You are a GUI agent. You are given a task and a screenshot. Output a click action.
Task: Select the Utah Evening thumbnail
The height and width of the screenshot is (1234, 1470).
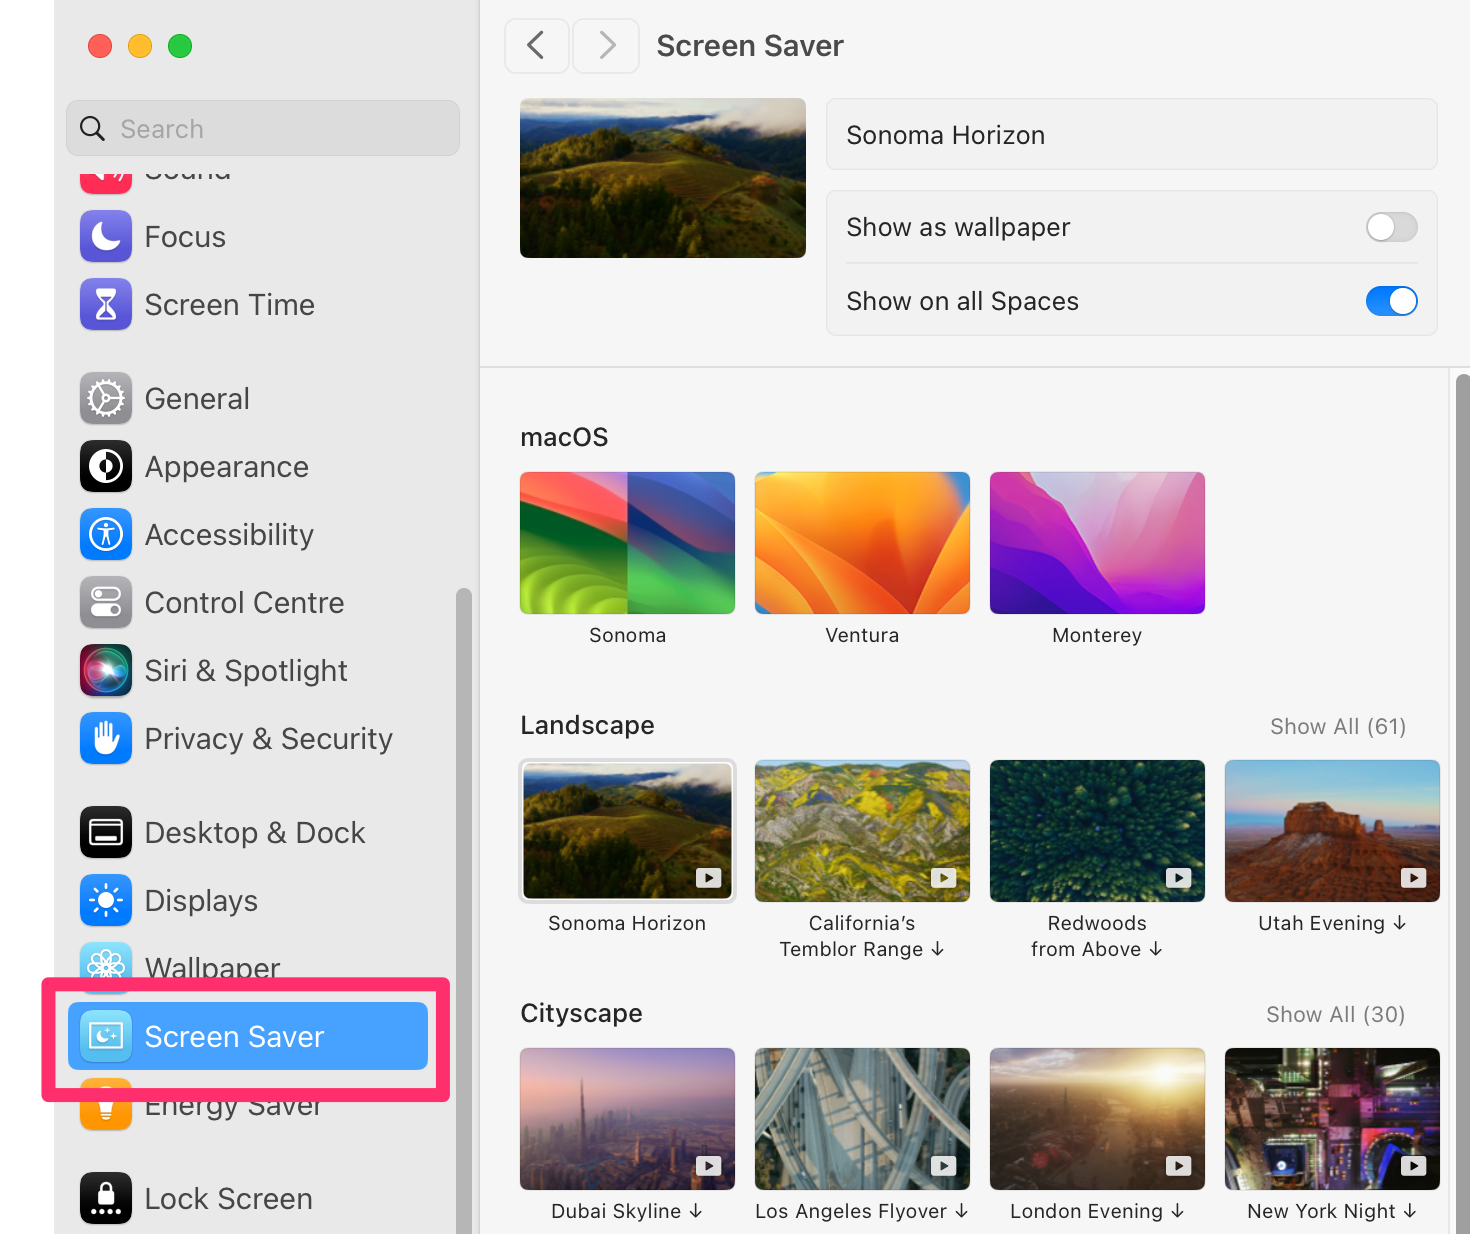(1332, 831)
